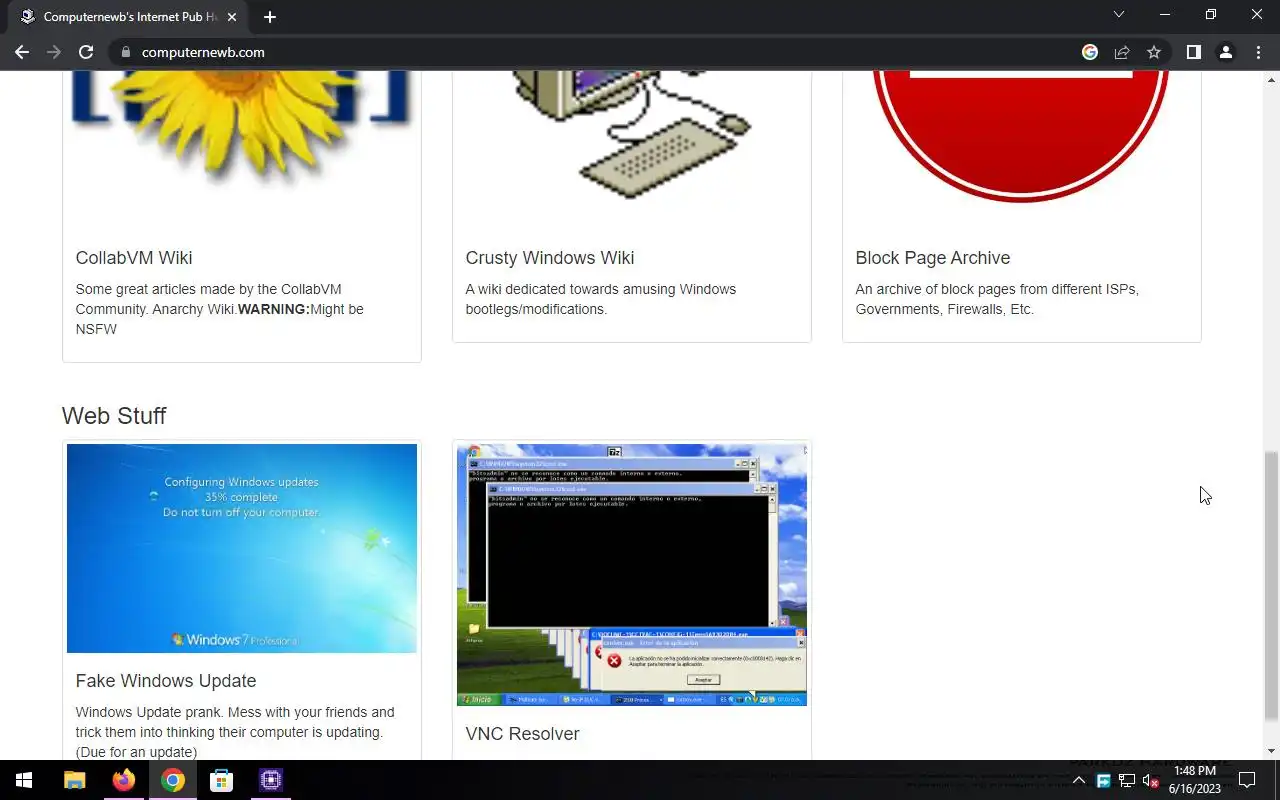Click the scrollbar down arrow
The height and width of the screenshot is (800, 1280).
pyautogui.click(x=1271, y=752)
